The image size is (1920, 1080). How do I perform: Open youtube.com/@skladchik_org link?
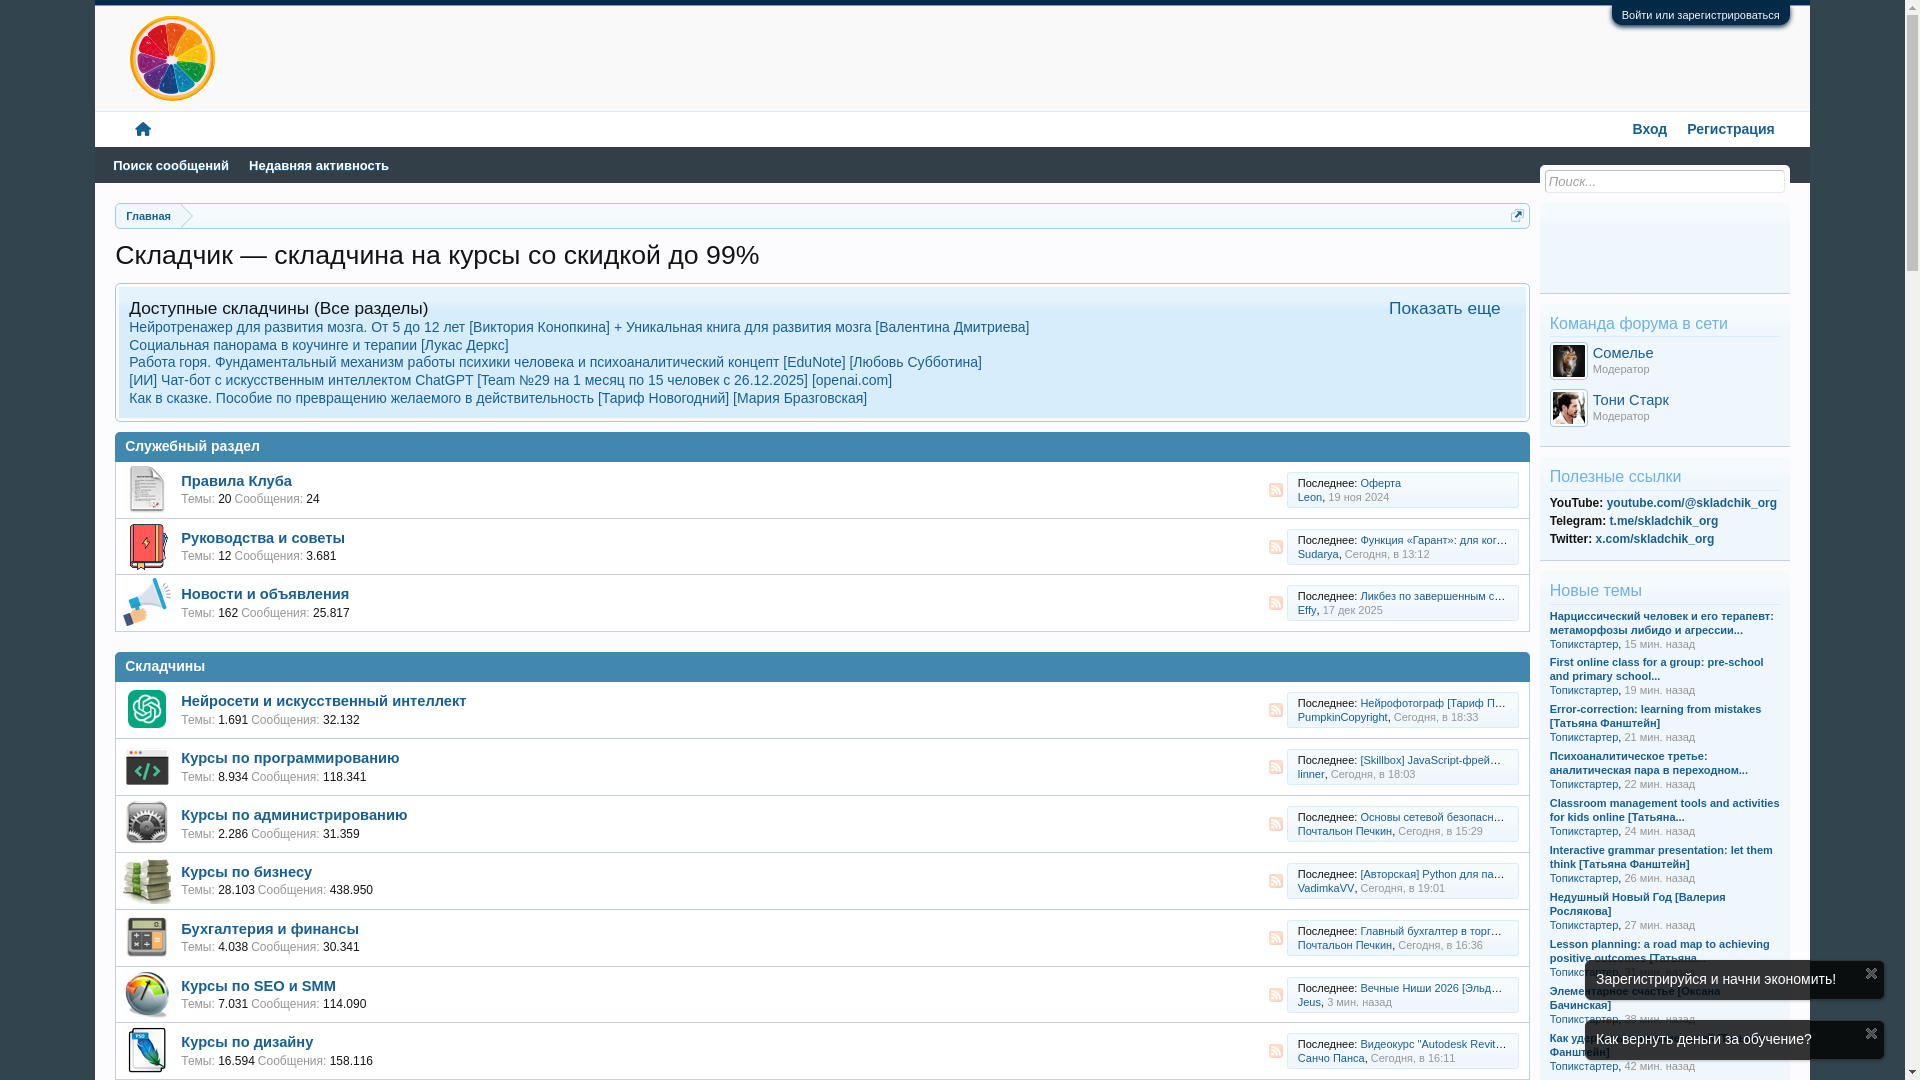coord(1691,503)
